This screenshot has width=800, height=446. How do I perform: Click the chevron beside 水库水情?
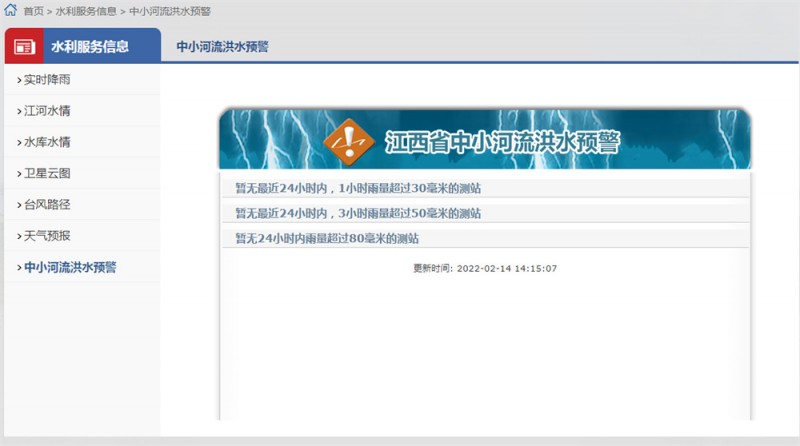(x=19, y=142)
